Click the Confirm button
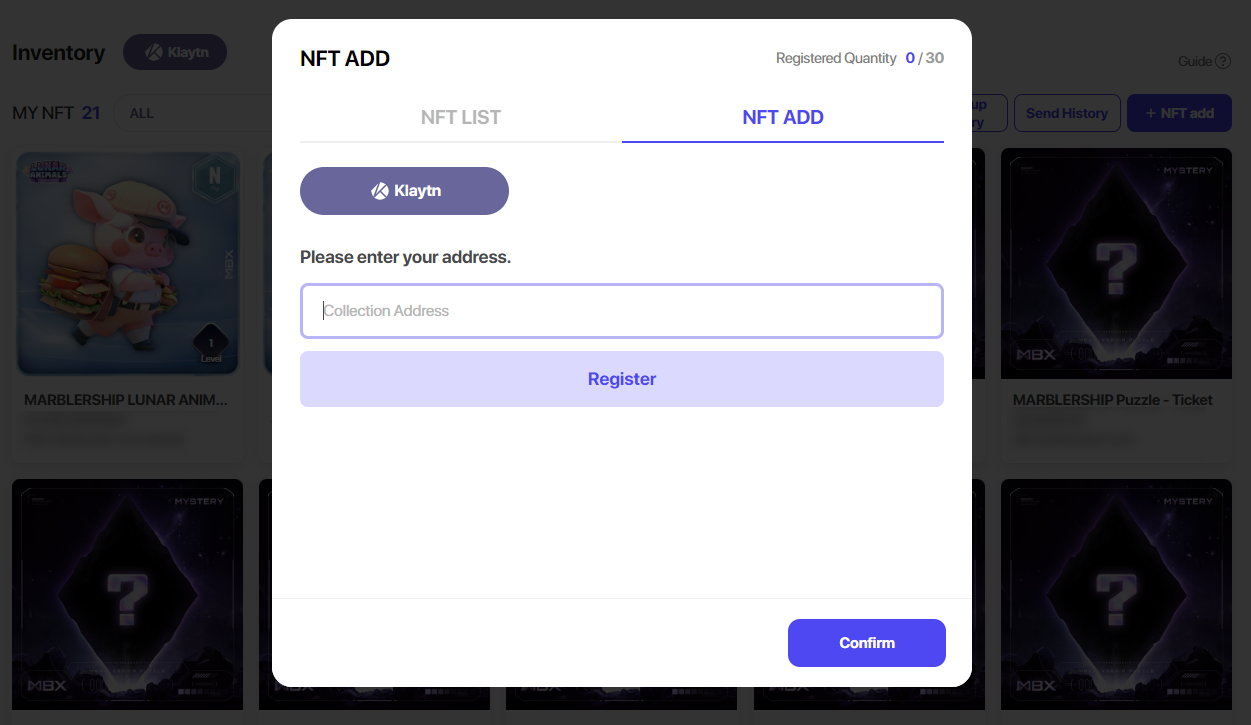The image size is (1251, 725). (866, 643)
